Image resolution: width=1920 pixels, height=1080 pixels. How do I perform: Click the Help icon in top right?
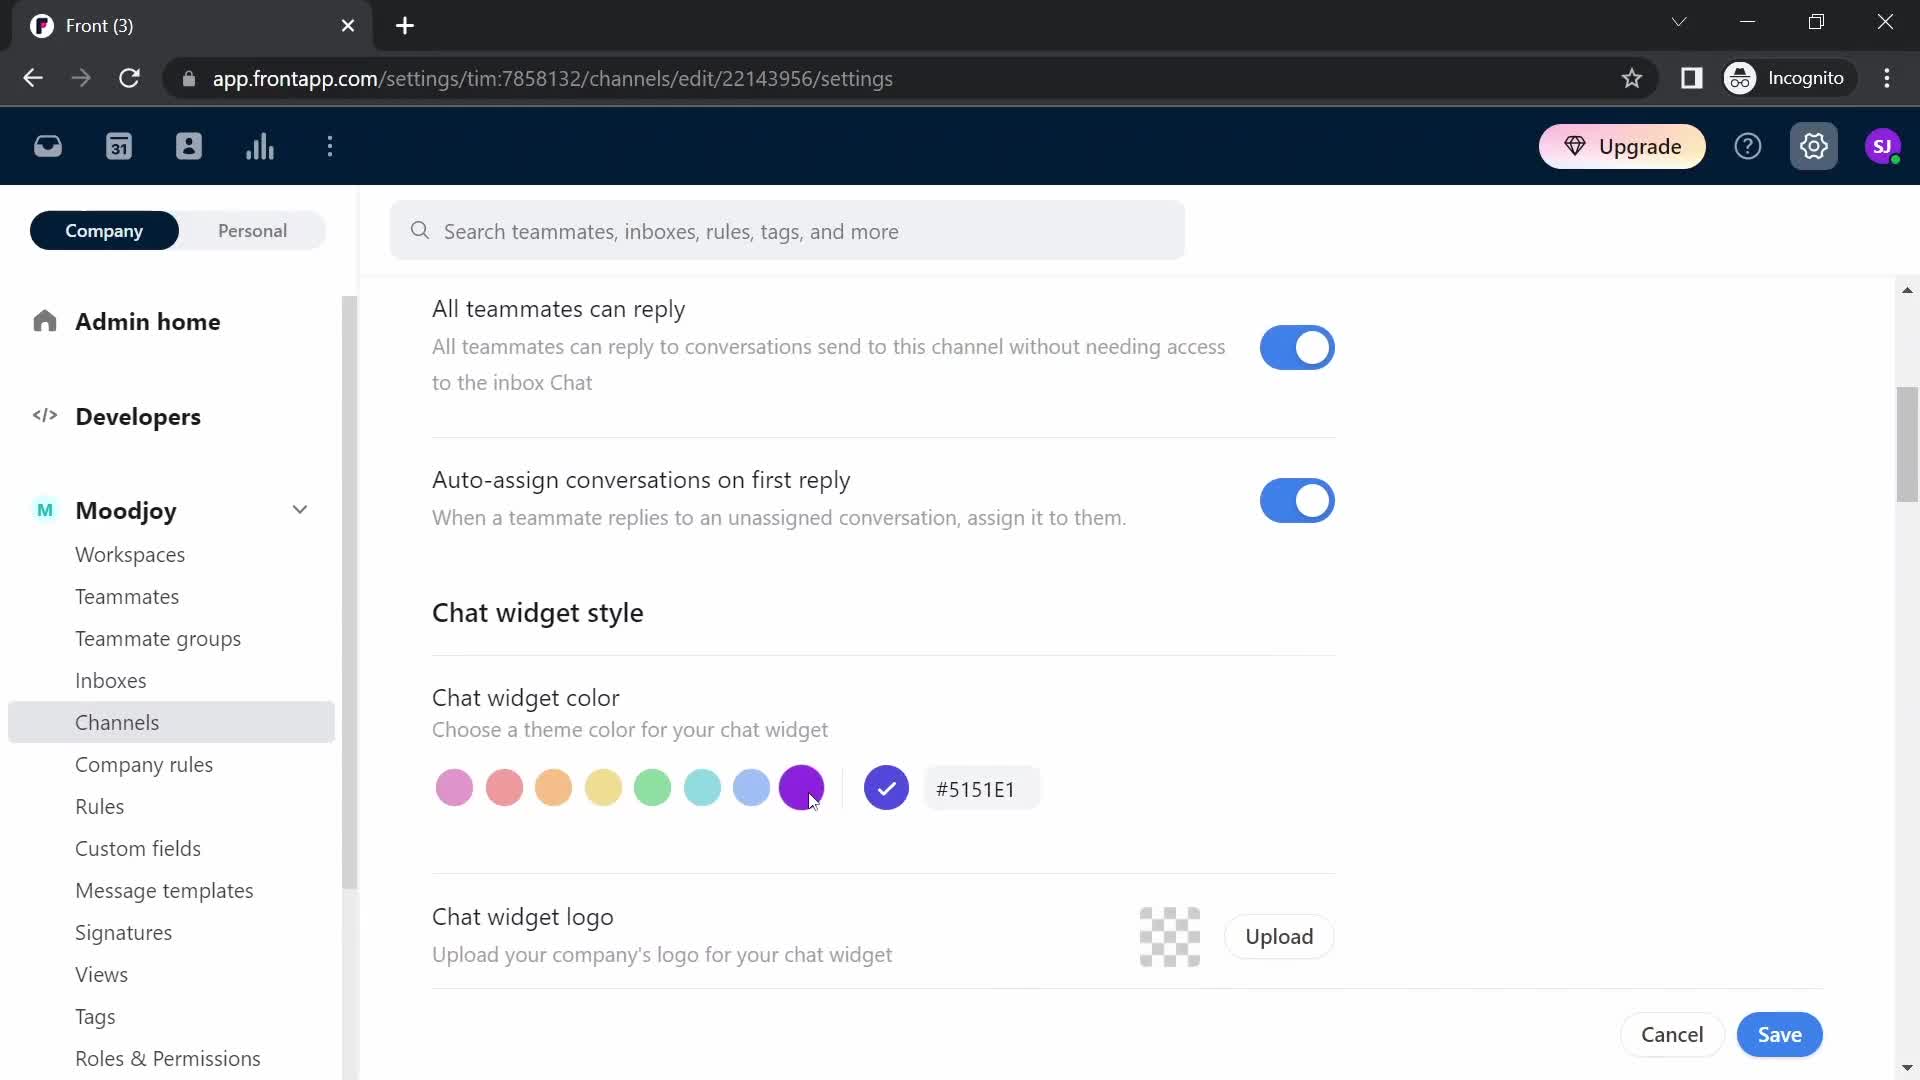(1747, 146)
